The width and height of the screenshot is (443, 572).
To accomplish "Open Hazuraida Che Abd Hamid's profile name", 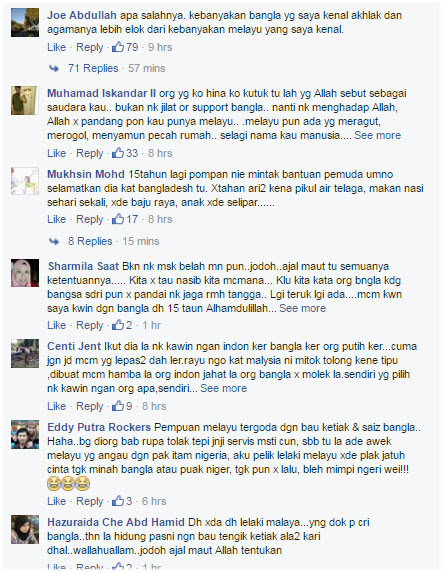I will coord(116,522).
